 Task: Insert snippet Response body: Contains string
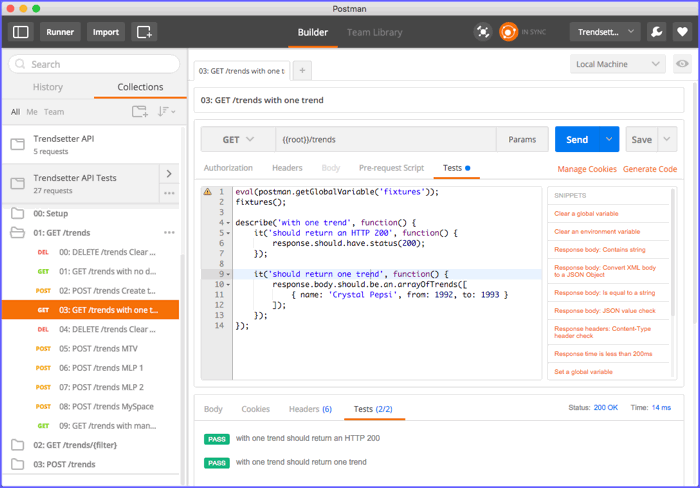pyautogui.click(x=600, y=250)
